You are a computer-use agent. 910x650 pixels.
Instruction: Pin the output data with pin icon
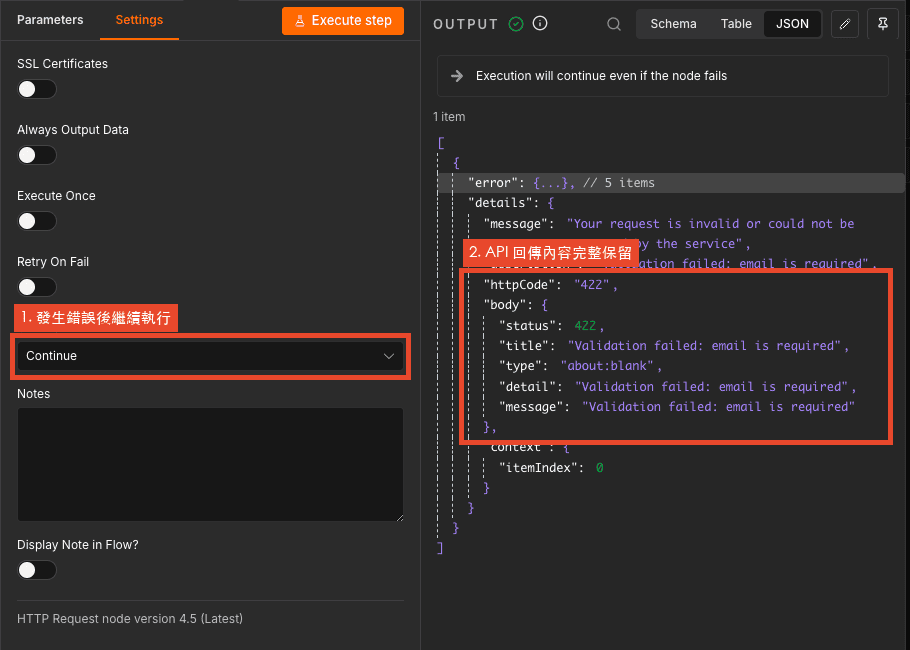tap(882, 24)
